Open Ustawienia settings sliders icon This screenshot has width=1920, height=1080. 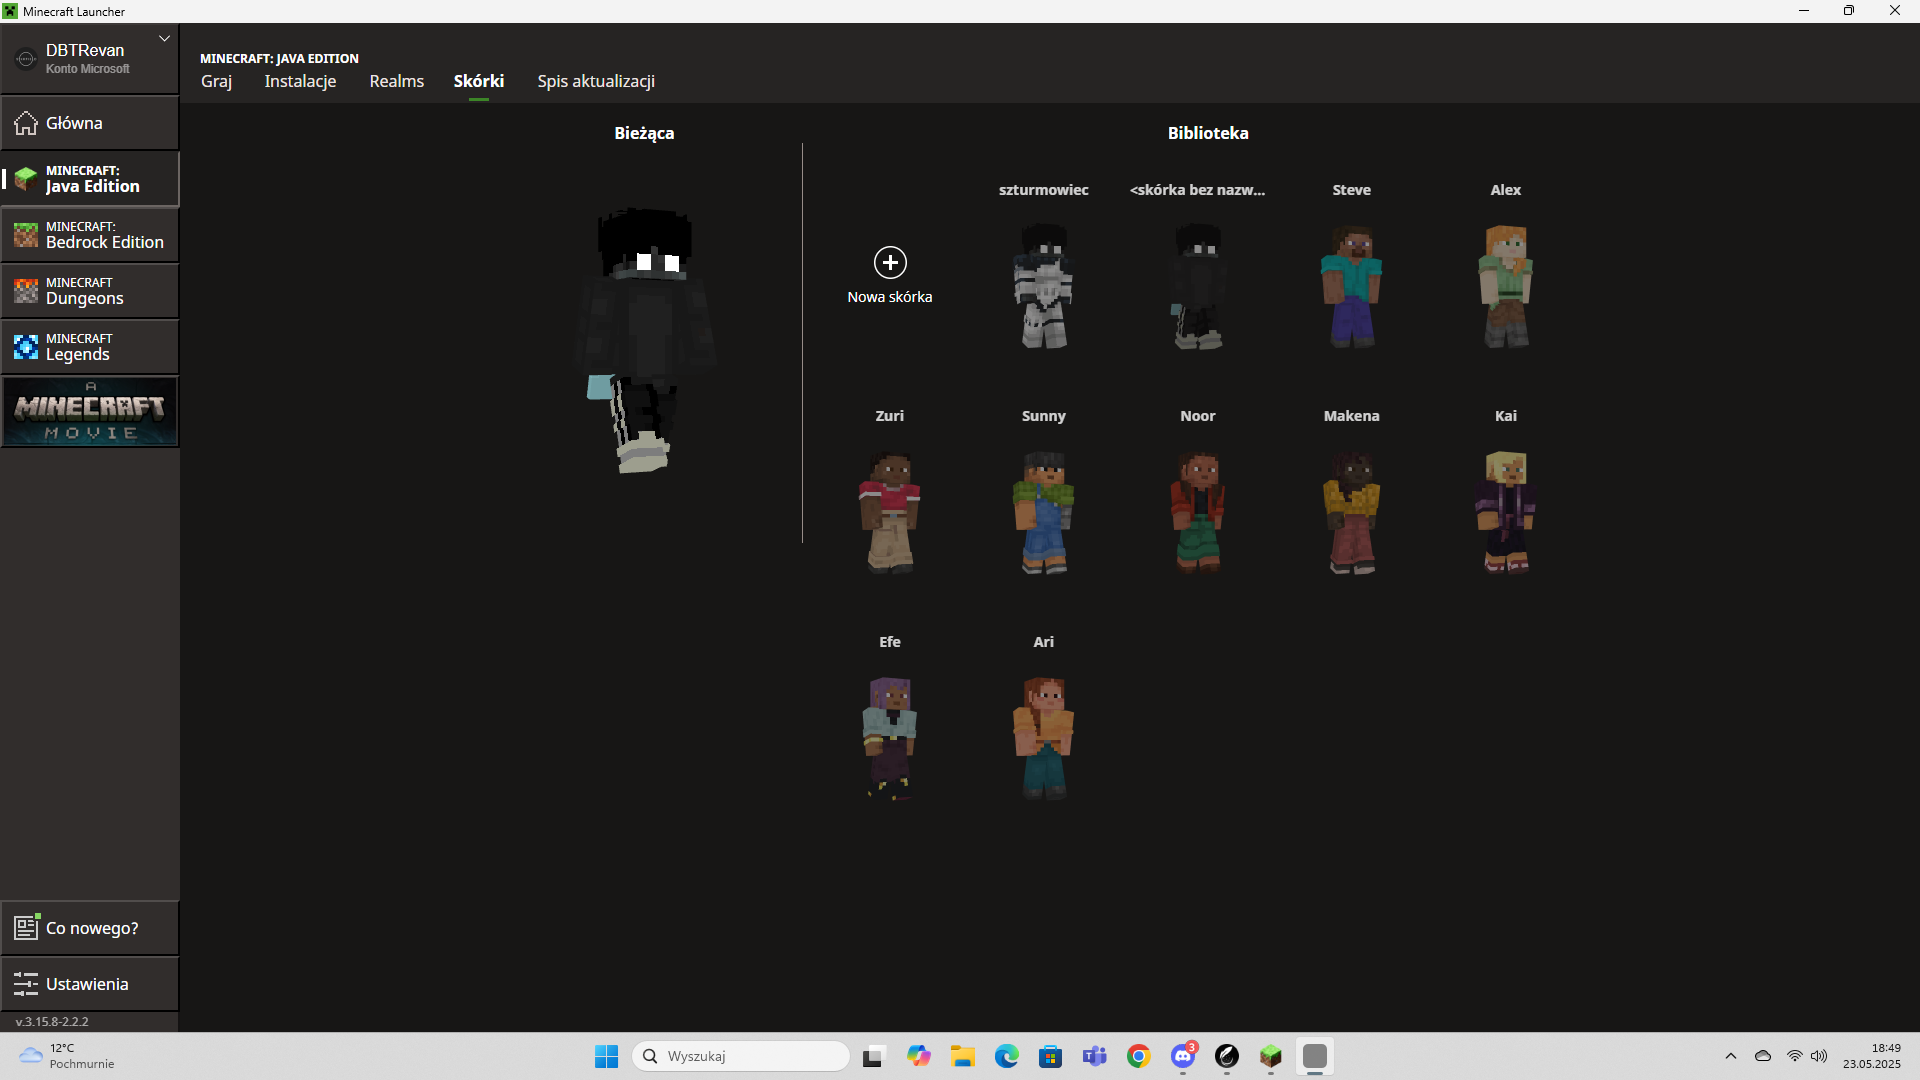click(x=26, y=984)
